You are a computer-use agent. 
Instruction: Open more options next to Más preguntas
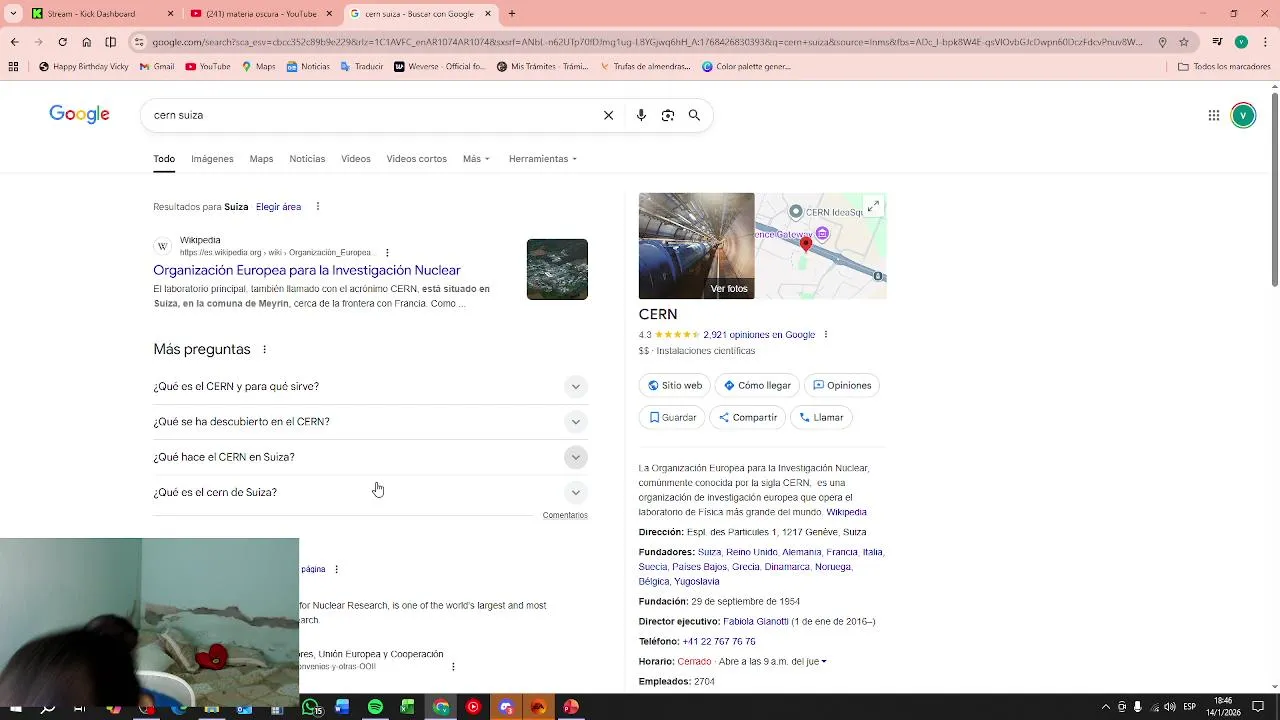click(x=264, y=350)
